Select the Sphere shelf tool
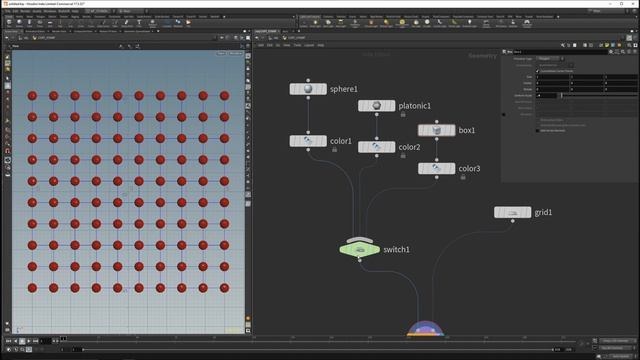This screenshot has height=360, width=640. point(19,24)
